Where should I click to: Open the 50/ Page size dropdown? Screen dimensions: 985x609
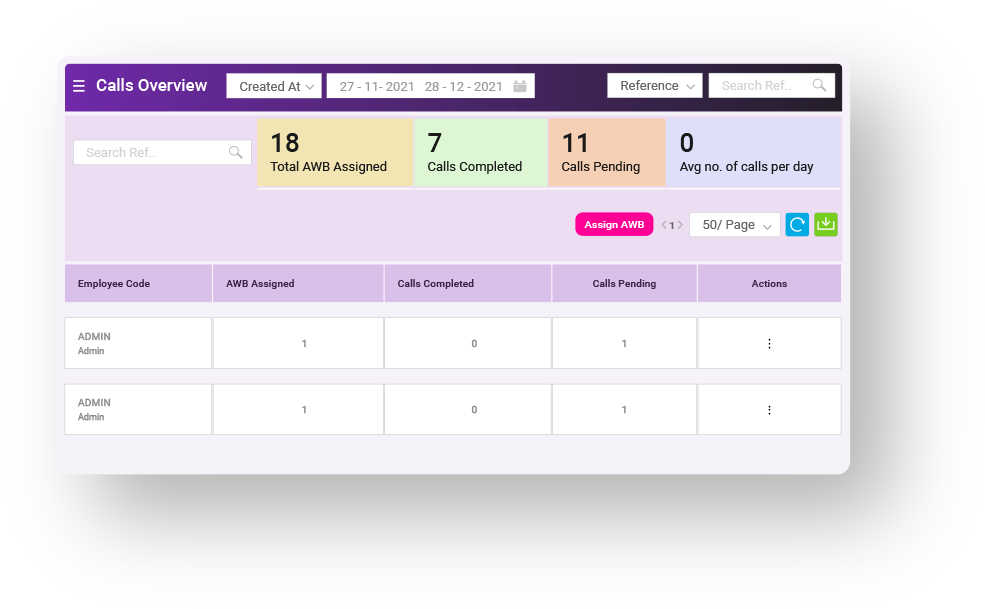tap(735, 224)
